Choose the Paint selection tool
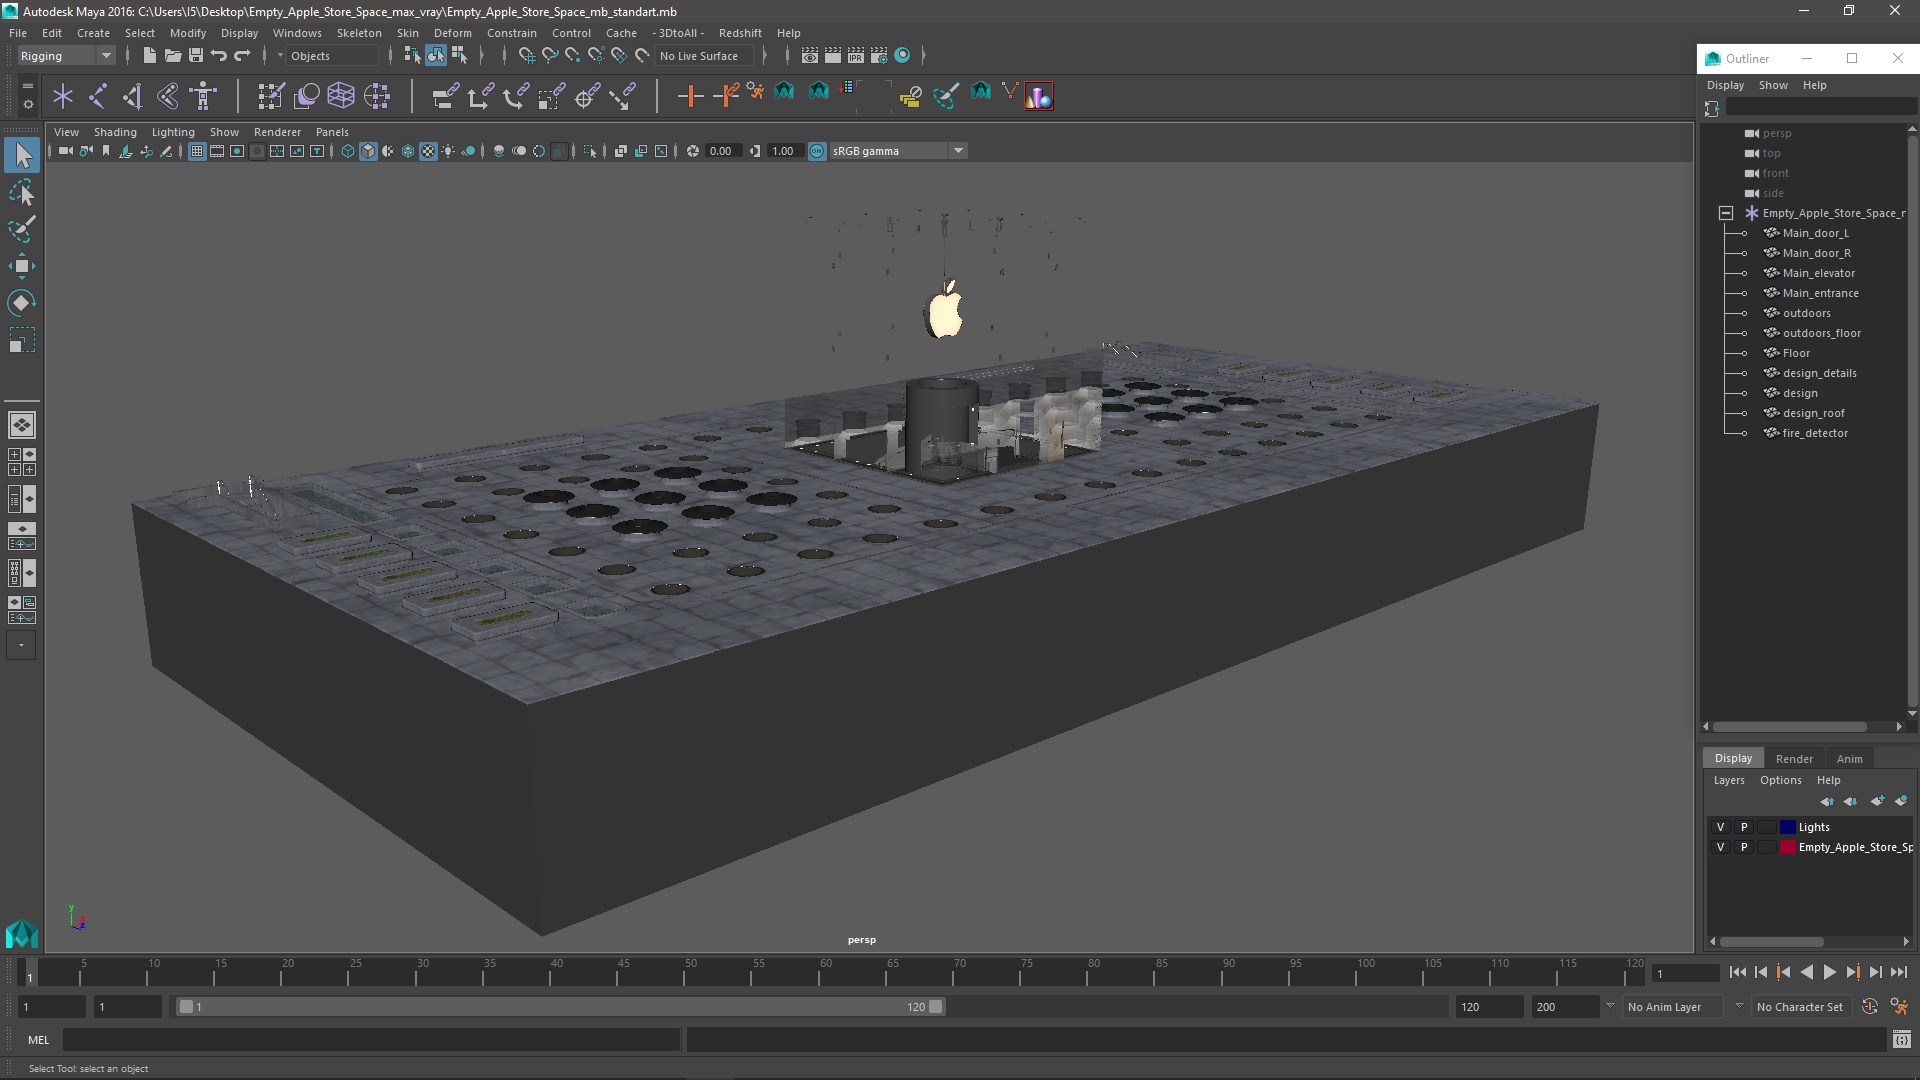The height and width of the screenshot is (1080, 1920). [22, 229]
